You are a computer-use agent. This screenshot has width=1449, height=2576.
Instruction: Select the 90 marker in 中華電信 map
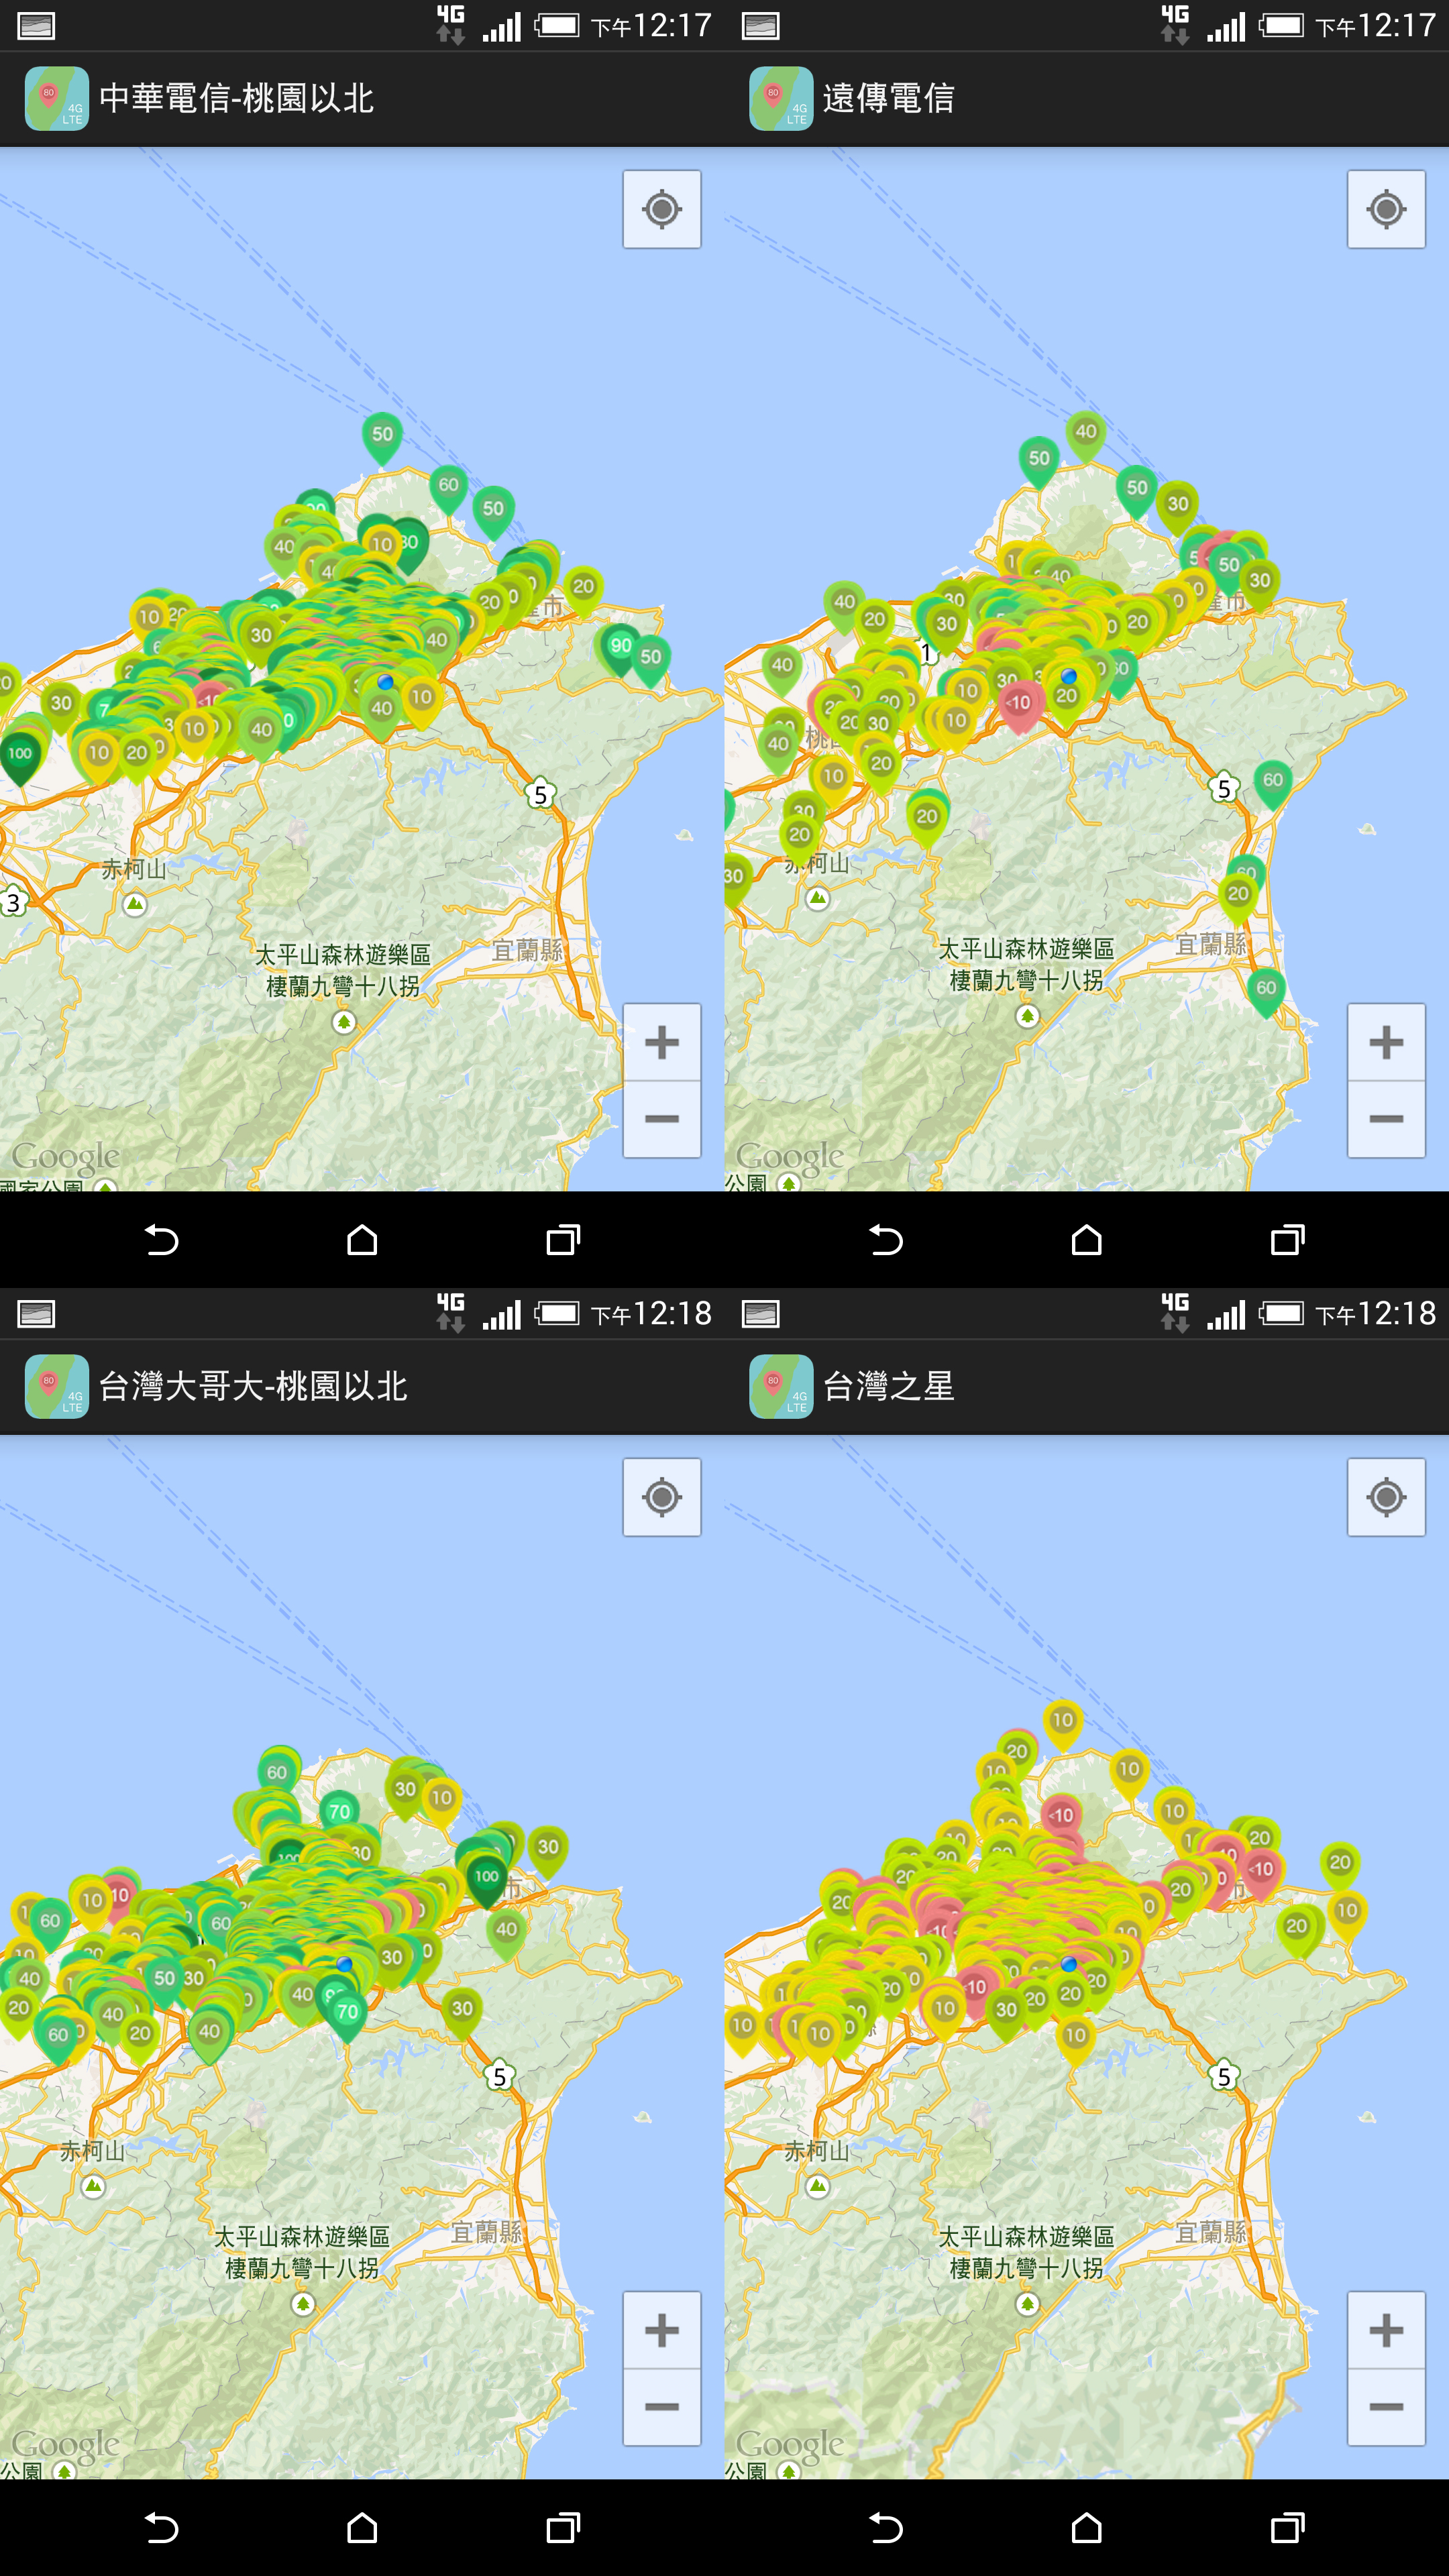(x=620, y=650)
